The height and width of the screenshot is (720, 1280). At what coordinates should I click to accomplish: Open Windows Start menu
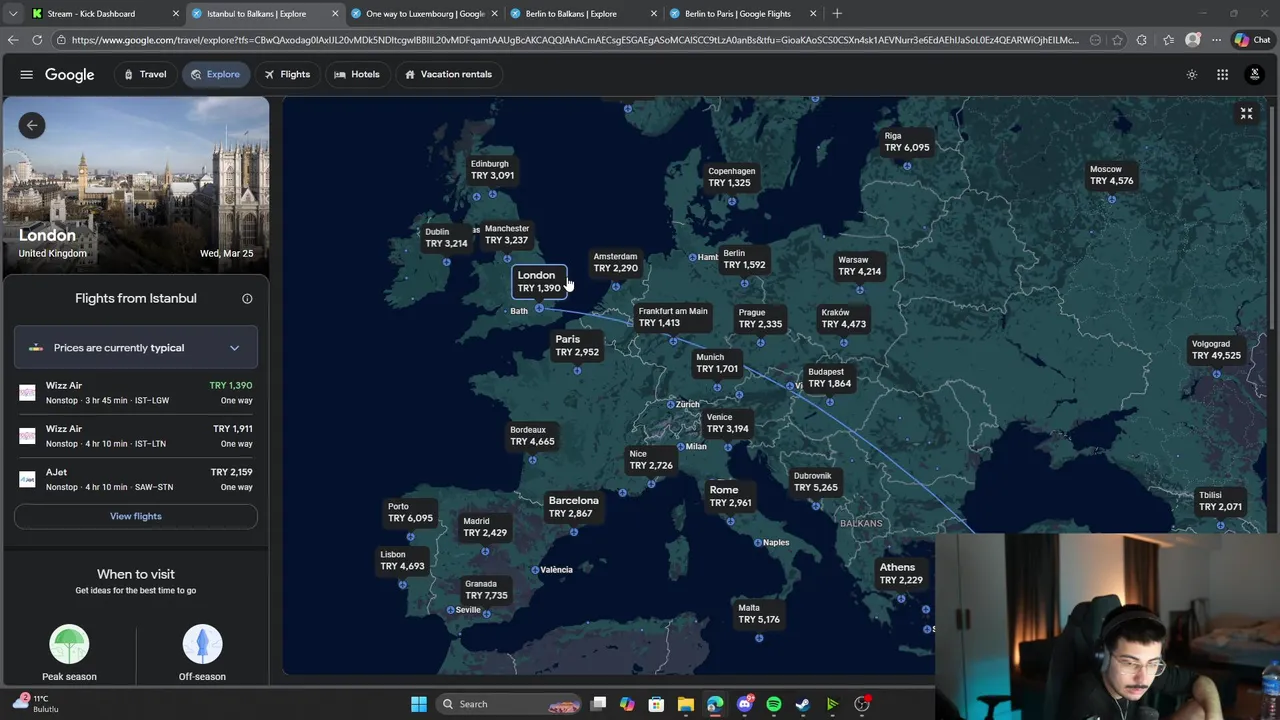coord(419,704)
